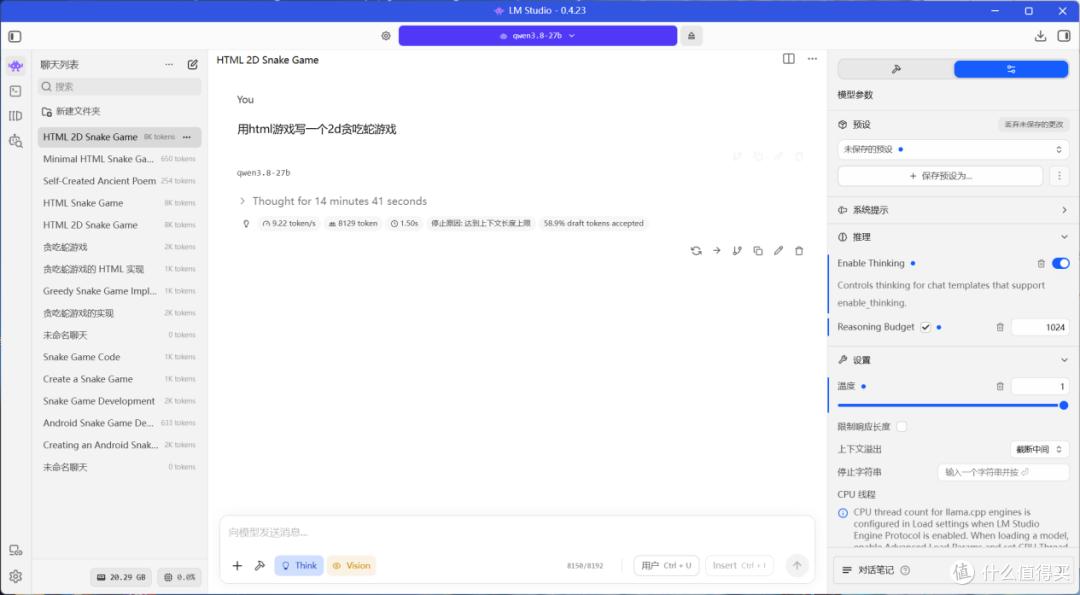Branch the conversation from this message

pyautogui.click(x=737, y=251)
